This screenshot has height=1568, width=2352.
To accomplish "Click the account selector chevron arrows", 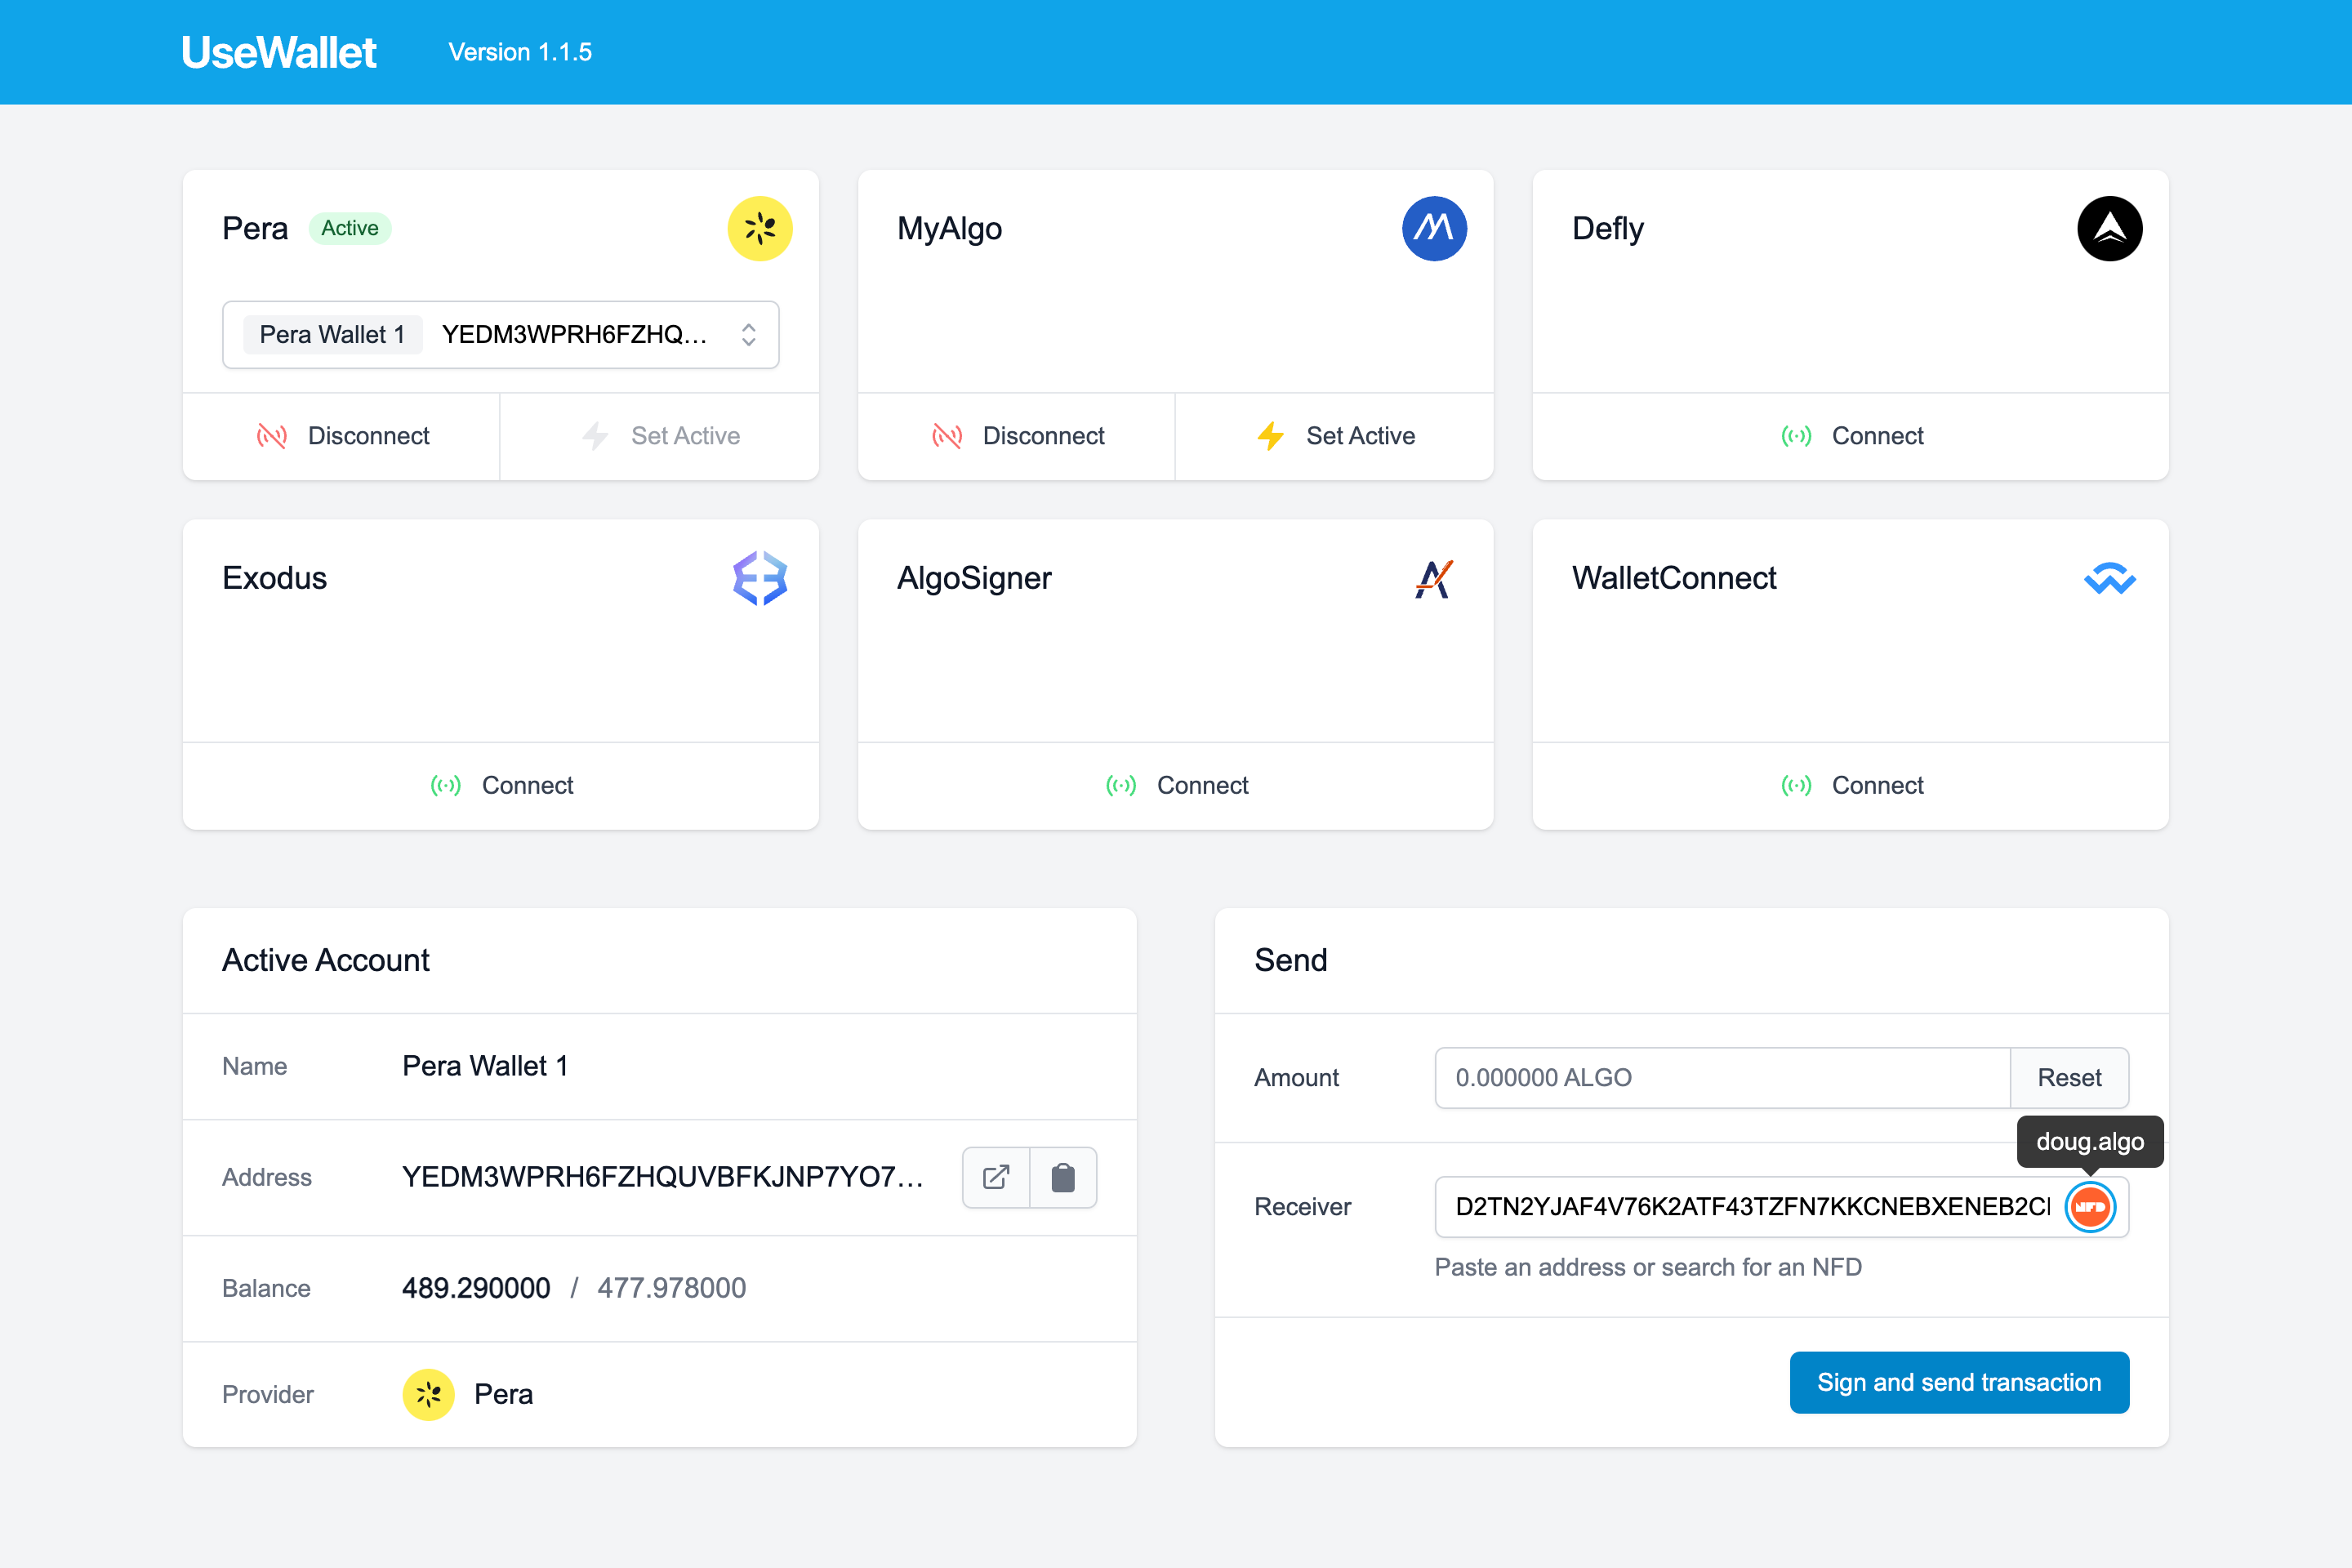I will click(748, 335).
